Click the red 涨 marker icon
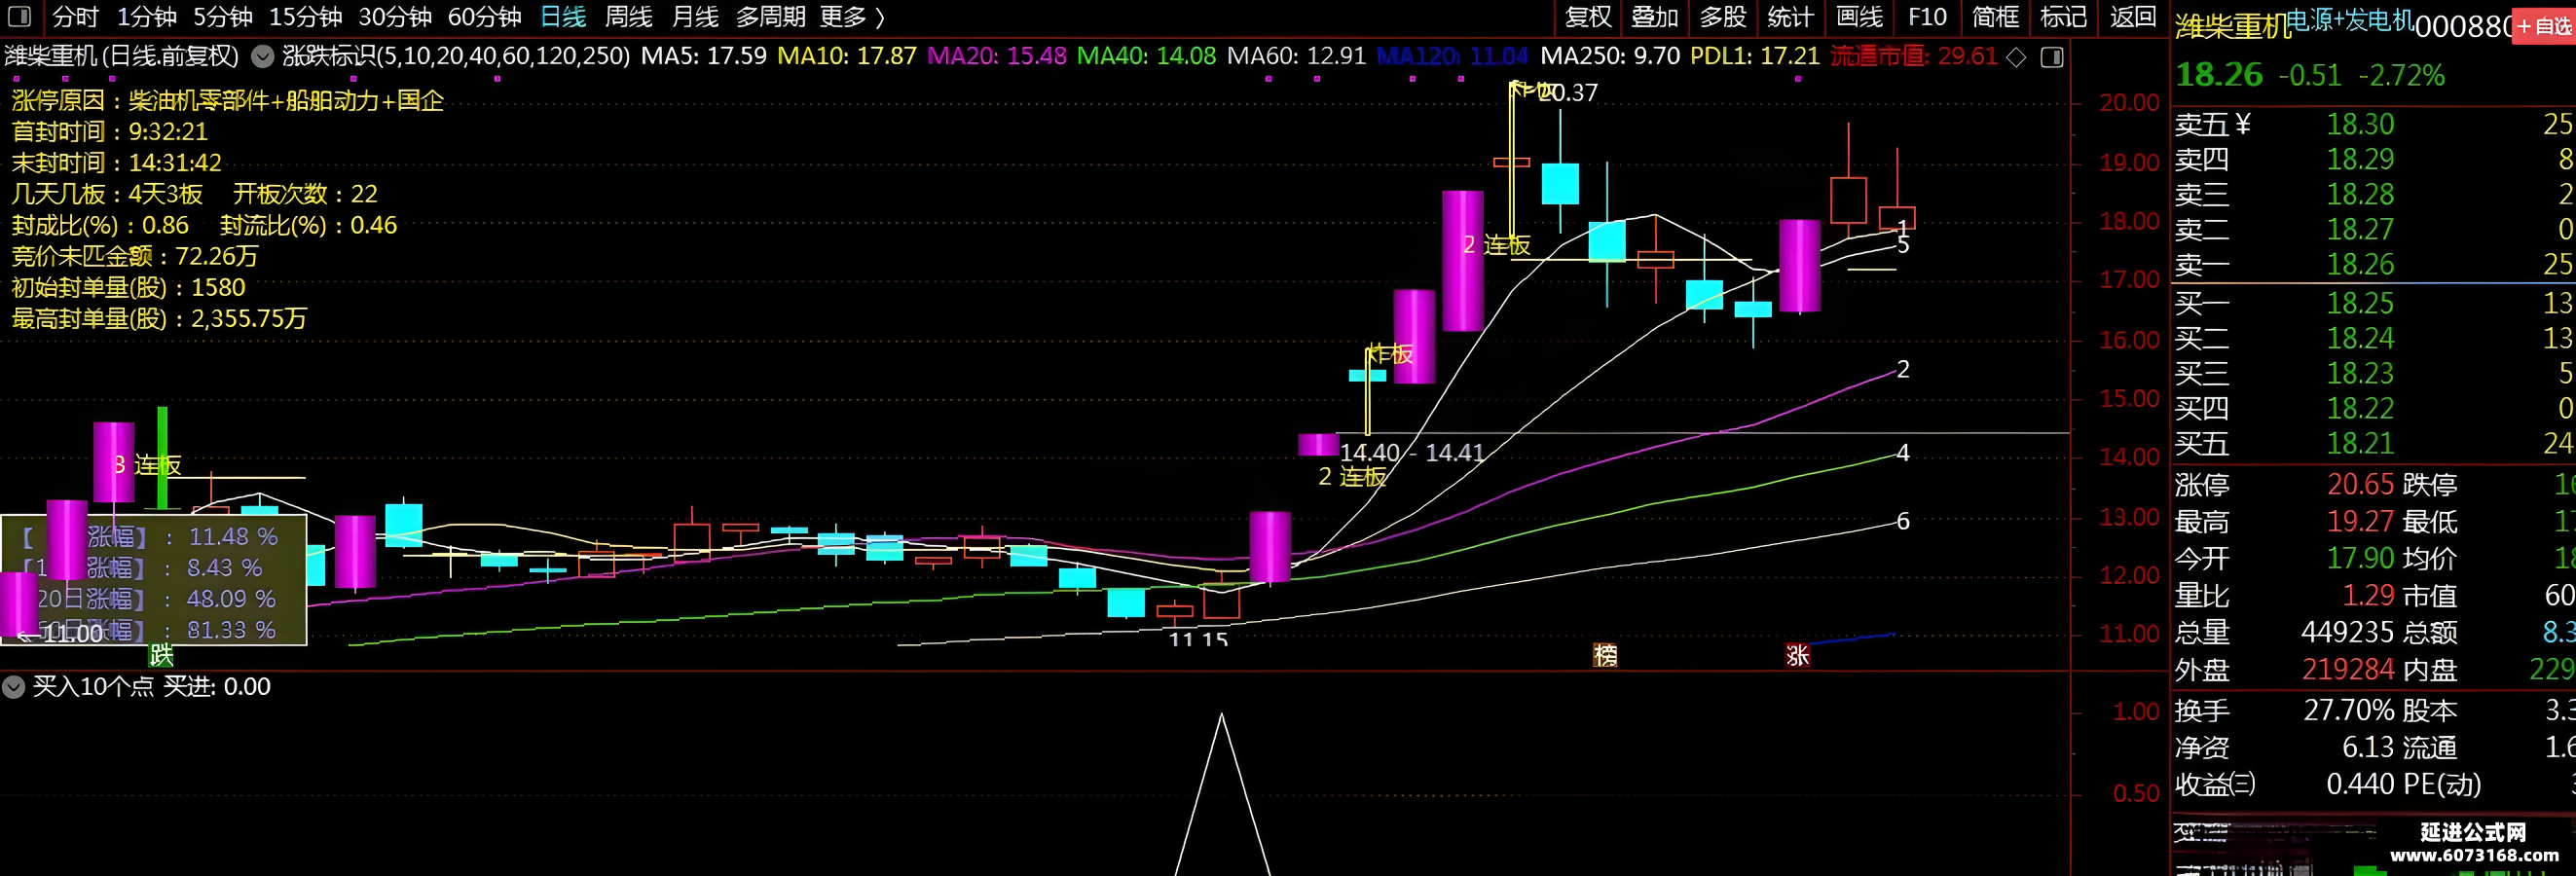 click(x=1797, y=655)
